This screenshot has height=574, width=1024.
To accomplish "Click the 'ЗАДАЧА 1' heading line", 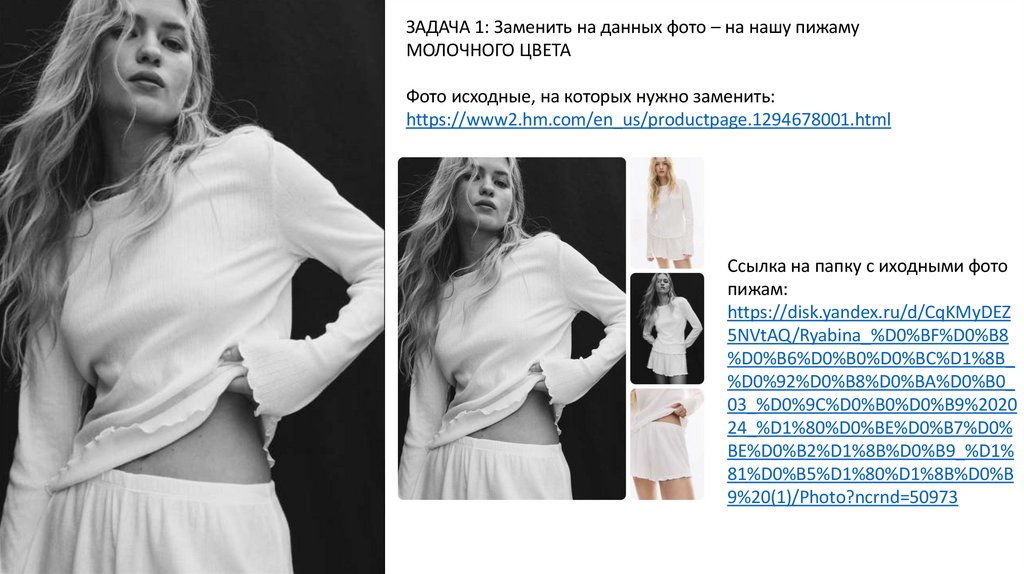I will coord(632,27).
